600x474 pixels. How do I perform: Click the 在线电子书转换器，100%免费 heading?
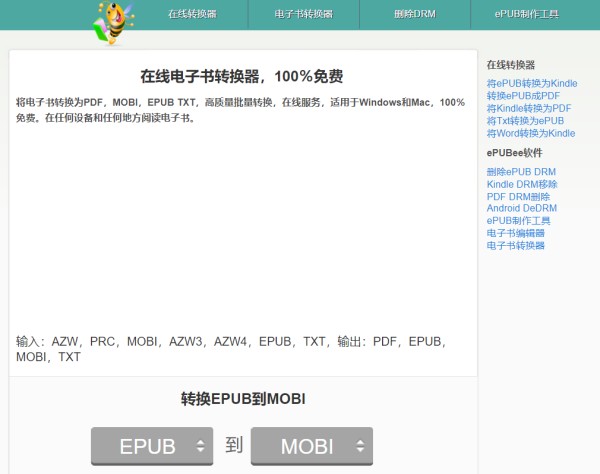(241, 77)
